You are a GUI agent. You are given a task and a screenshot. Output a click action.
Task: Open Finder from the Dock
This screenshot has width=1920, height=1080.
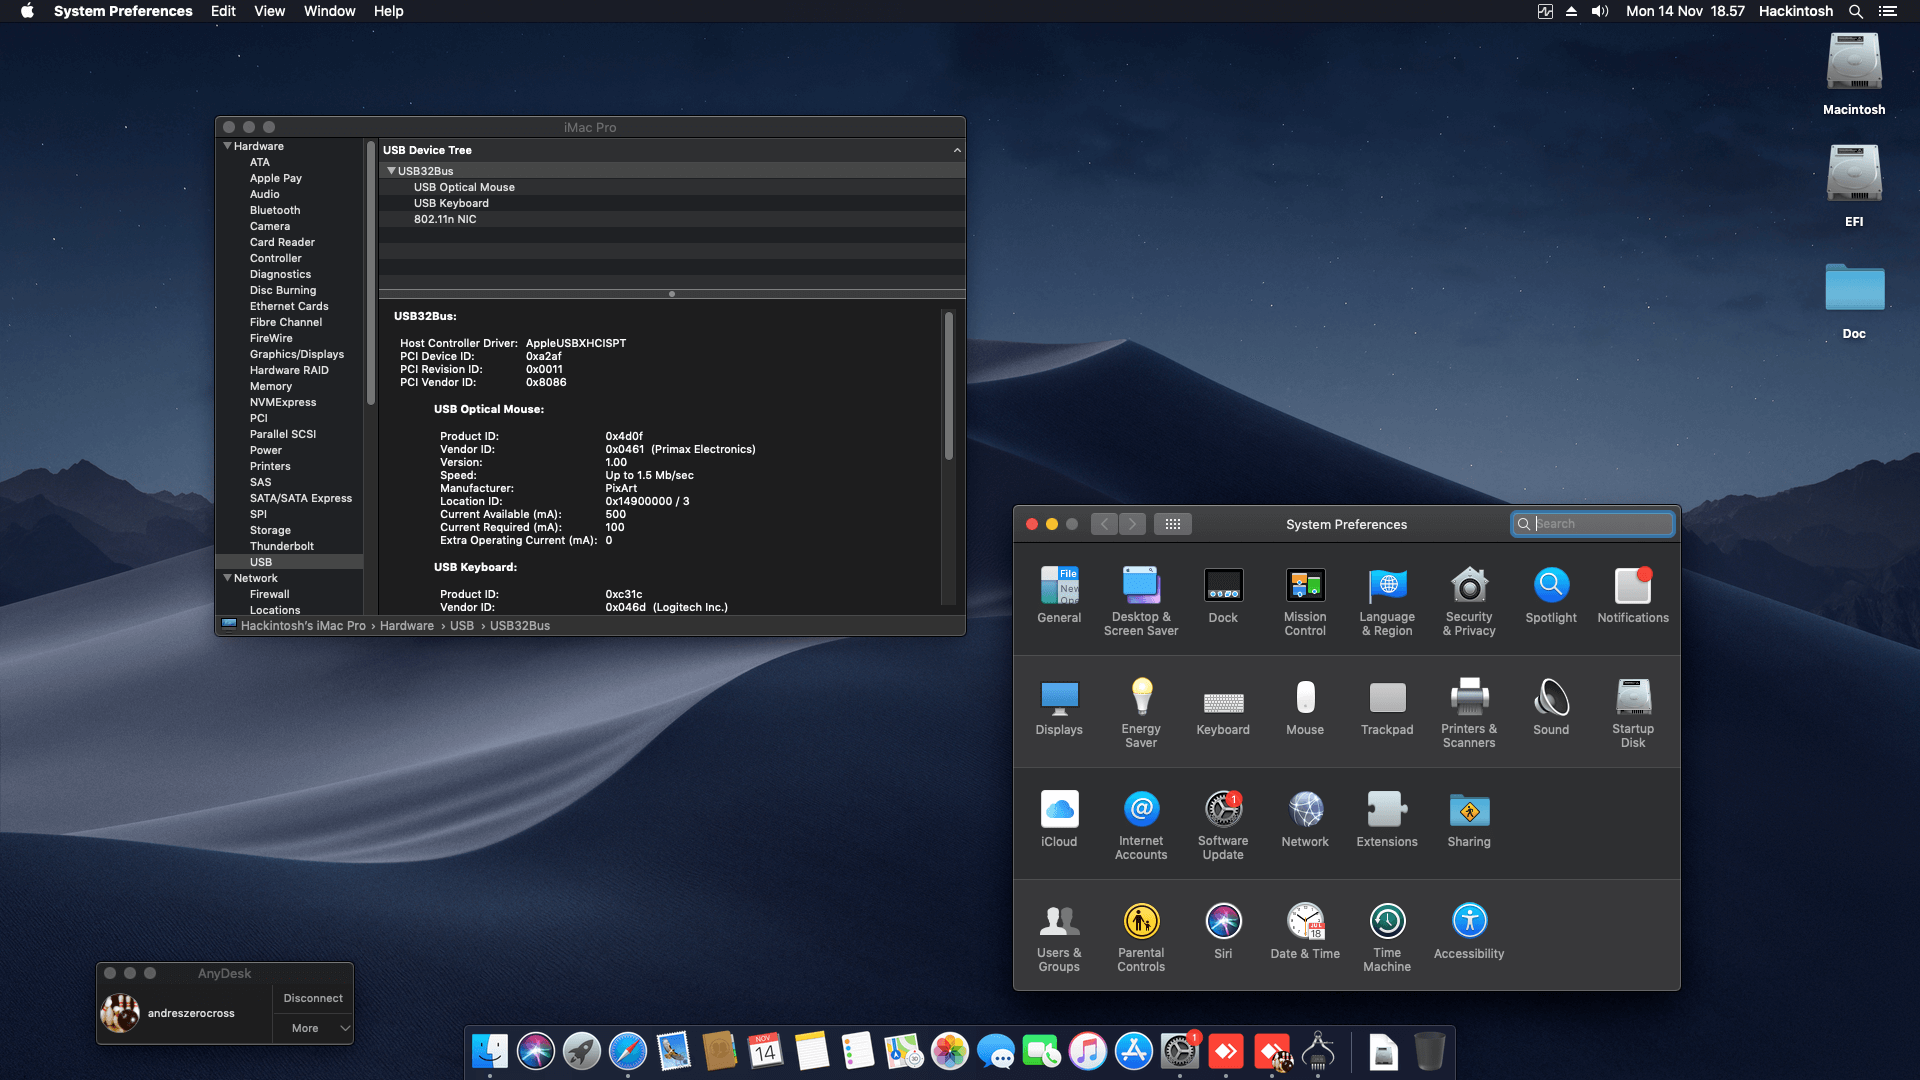(490, 1051)
